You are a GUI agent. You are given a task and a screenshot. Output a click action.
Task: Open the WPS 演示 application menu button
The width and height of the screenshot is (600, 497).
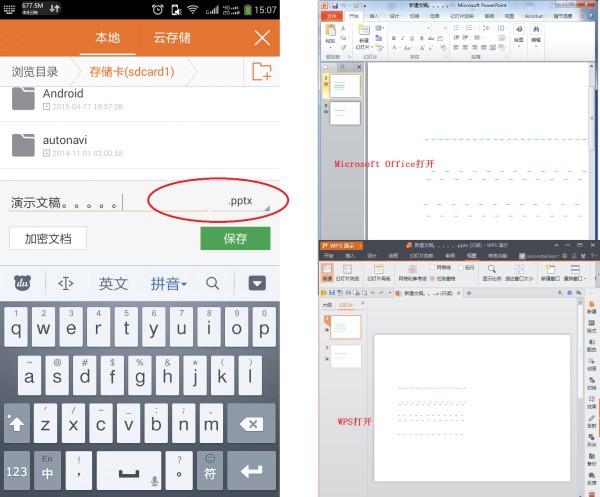click(x=342, y=246)
